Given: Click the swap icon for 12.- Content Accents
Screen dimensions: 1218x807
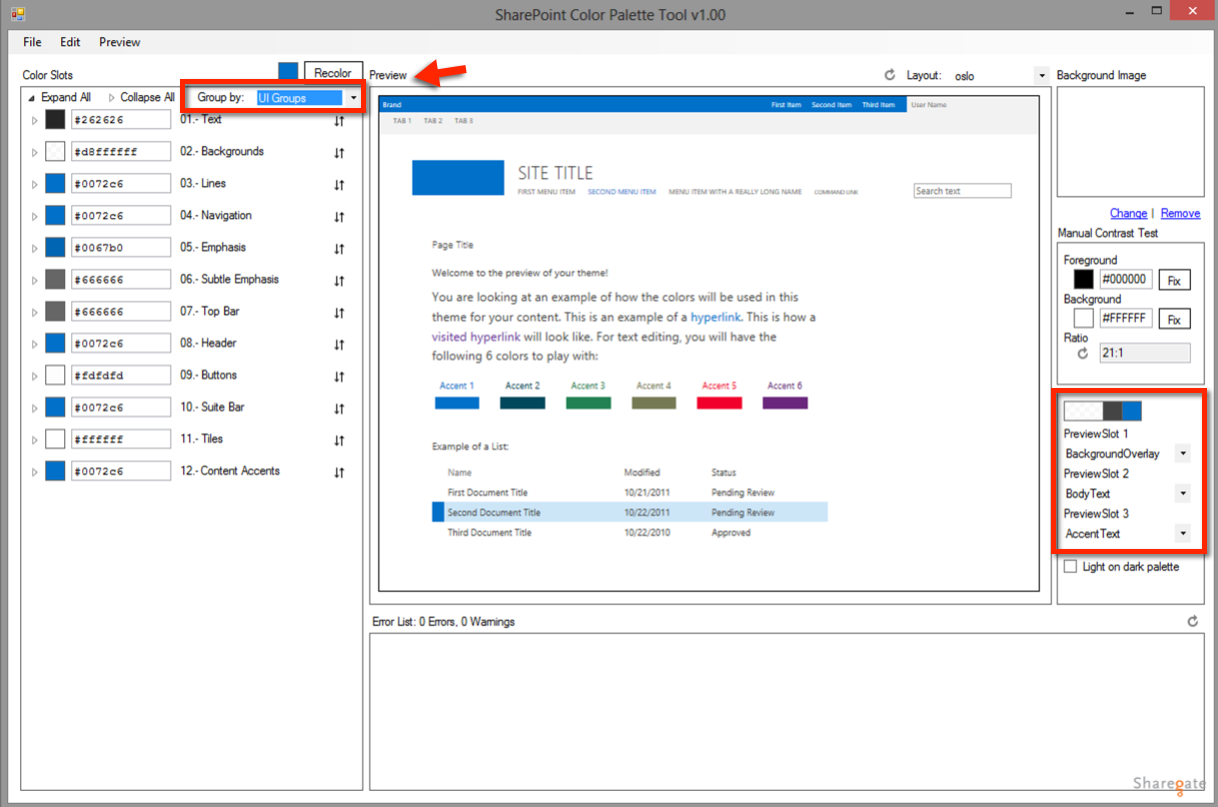Looking at the screenshot, I should [x=339, y=473].
